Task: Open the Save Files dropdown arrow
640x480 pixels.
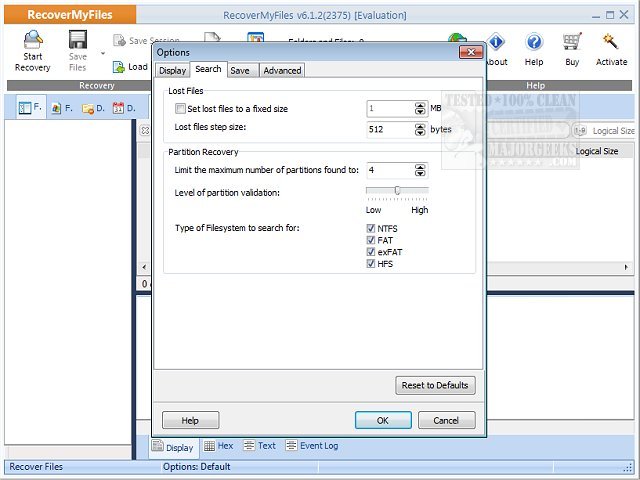Action: pos(103,53)
